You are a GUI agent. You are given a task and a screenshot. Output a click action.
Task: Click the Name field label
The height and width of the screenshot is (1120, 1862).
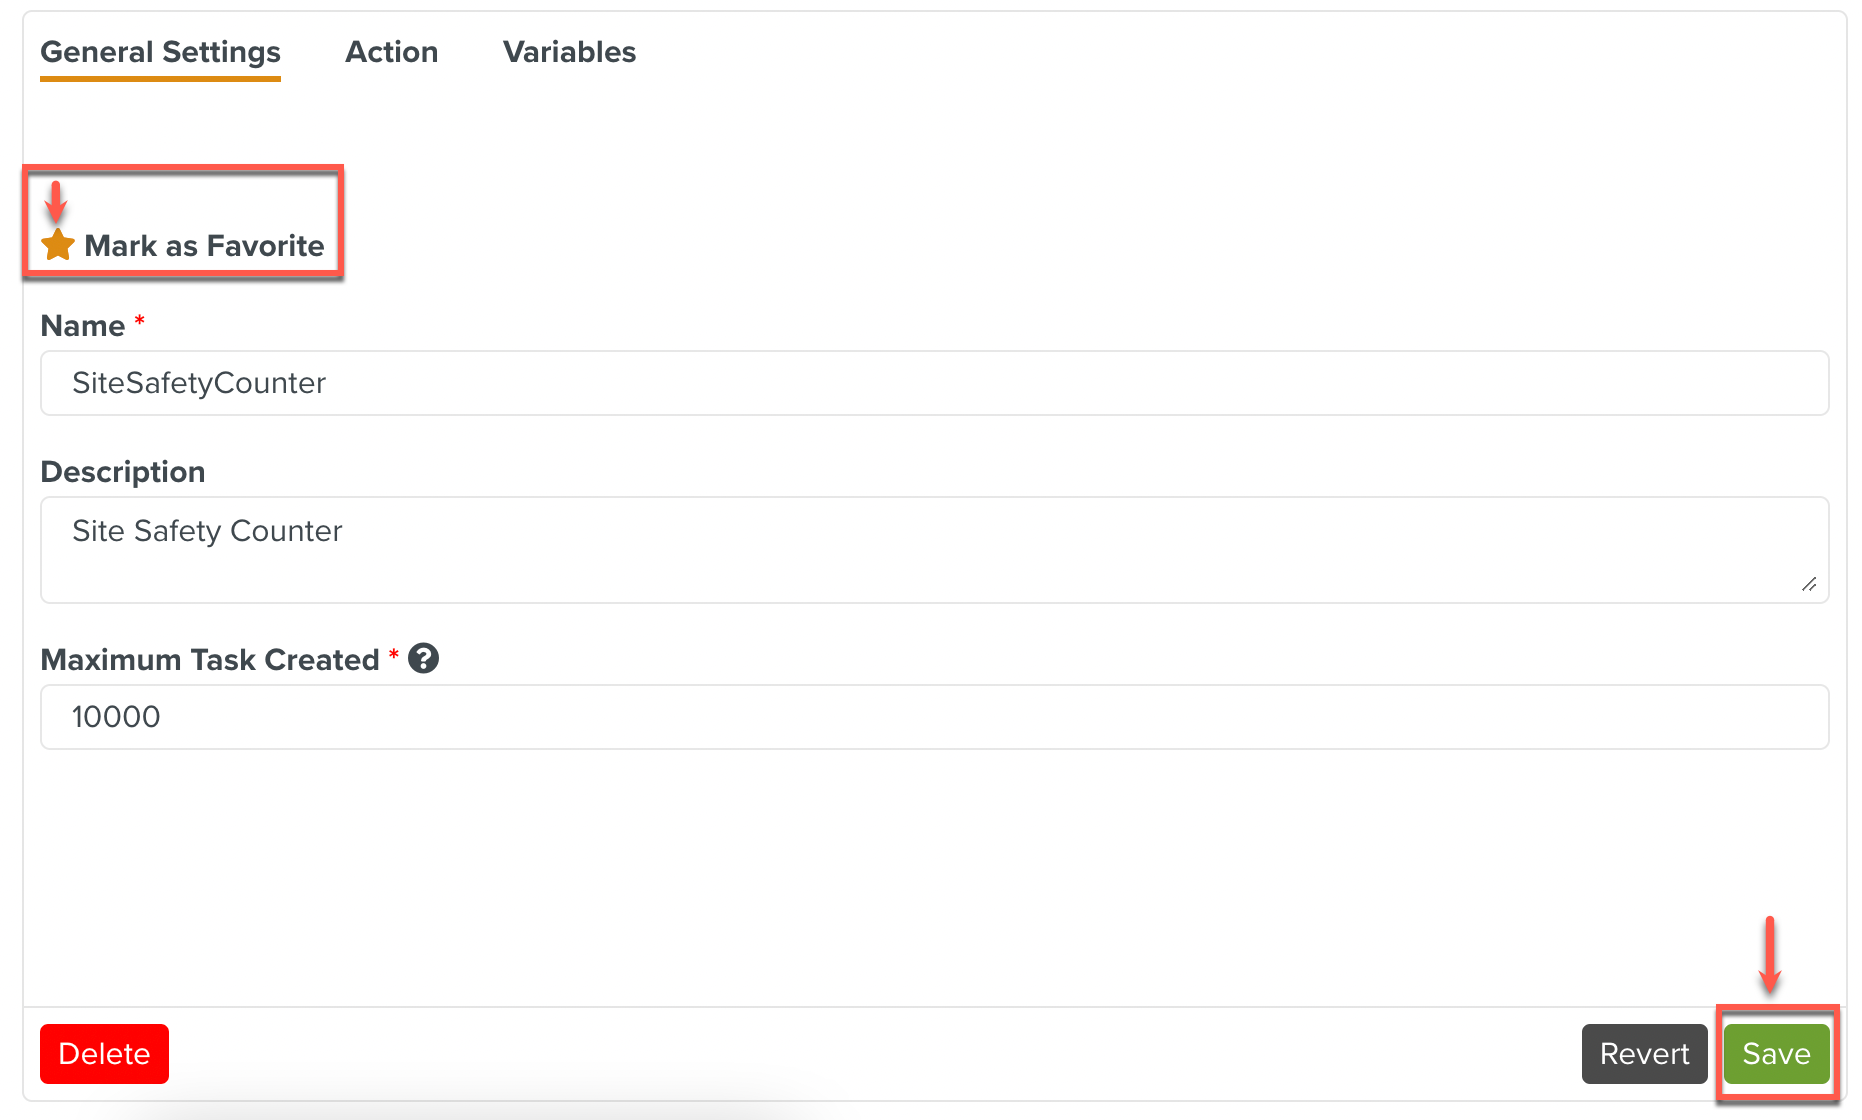coord(83,326)
